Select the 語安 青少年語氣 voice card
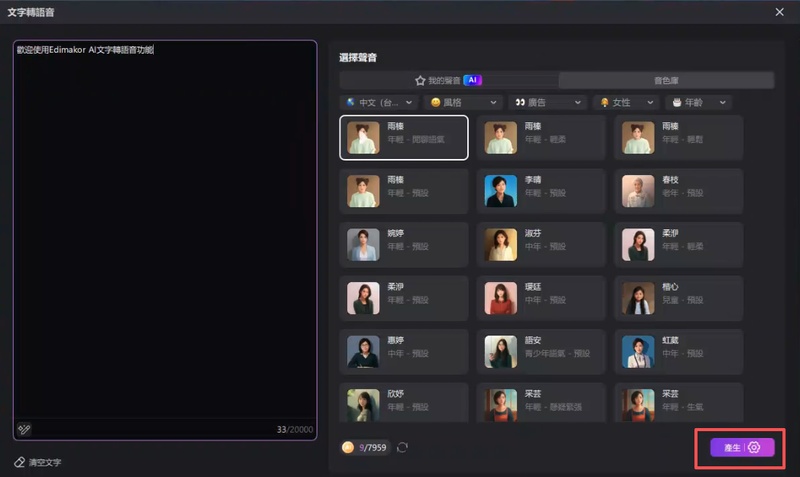Image resolution: width=800 pixels, height=477 pixels. pos(541,352)
